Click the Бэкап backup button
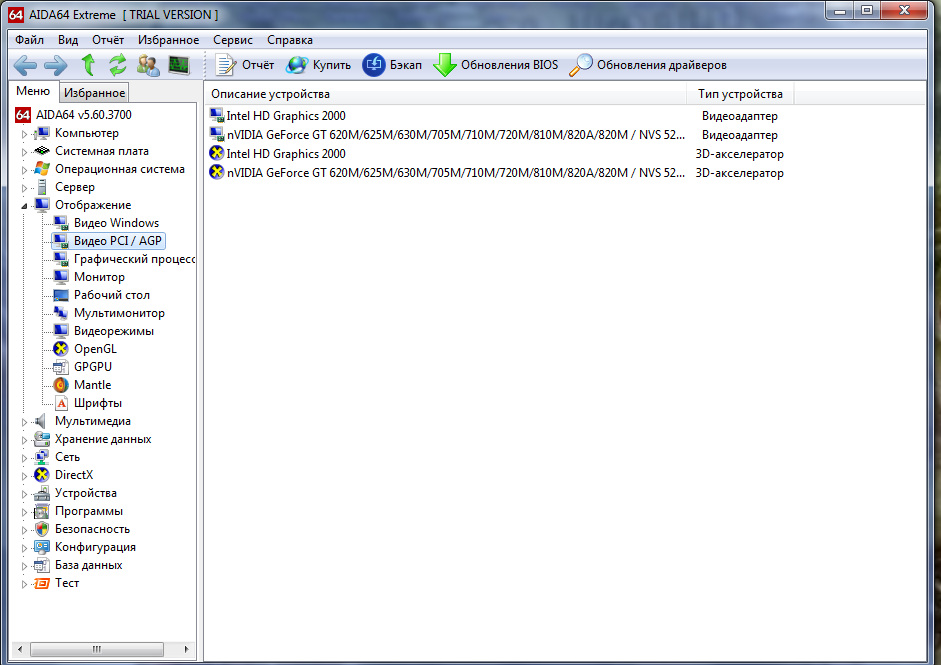941x665 pixels. point(392,65)
